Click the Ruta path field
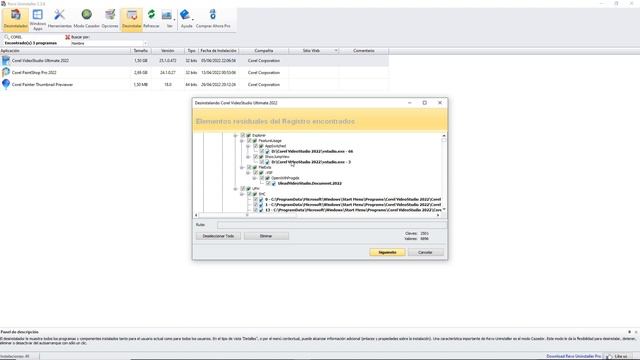Image resolution: width=640 pixels, height=360 pixels. (331, 225)
